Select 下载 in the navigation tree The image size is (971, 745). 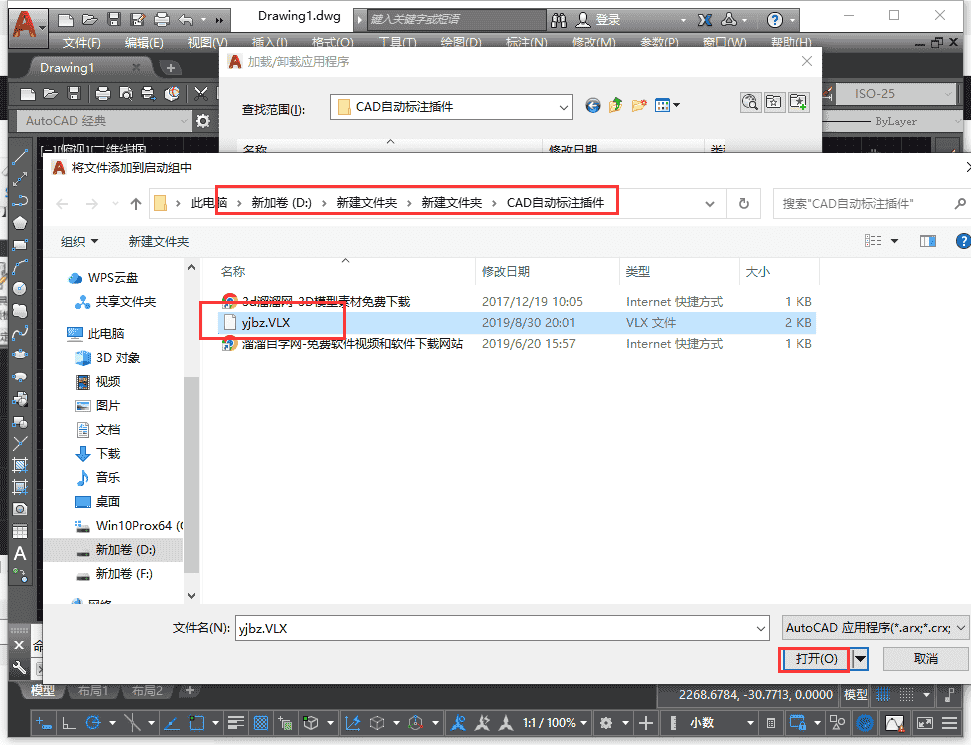click(108, 454)
